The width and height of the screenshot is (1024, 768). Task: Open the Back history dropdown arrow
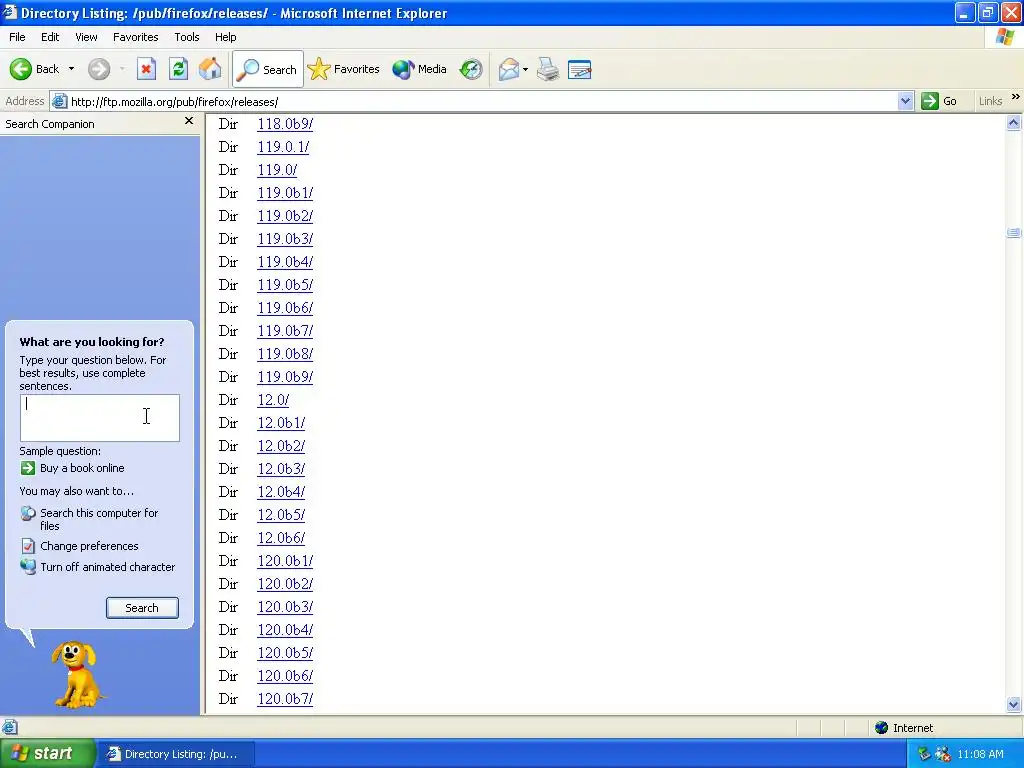(x=71, y=69)
